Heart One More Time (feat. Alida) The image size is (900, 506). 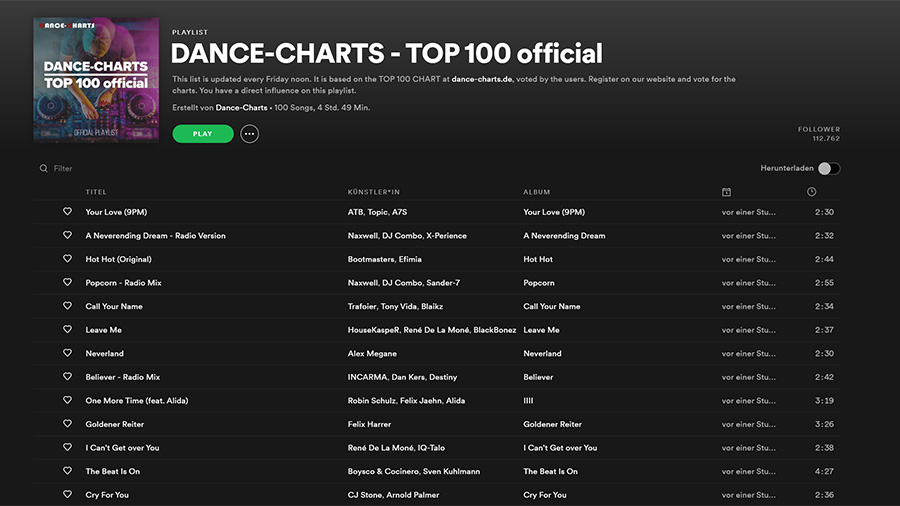coord(67,400)
